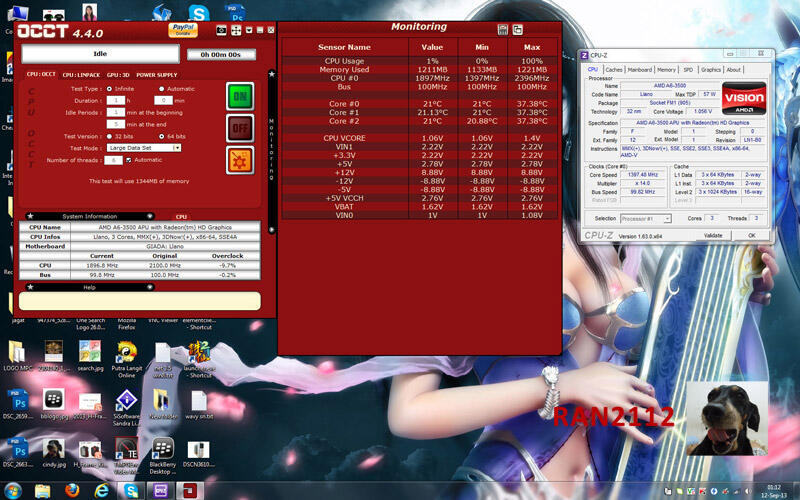
Task: Select Putra Langit Online desktop icon
Action: pos(127,359)
